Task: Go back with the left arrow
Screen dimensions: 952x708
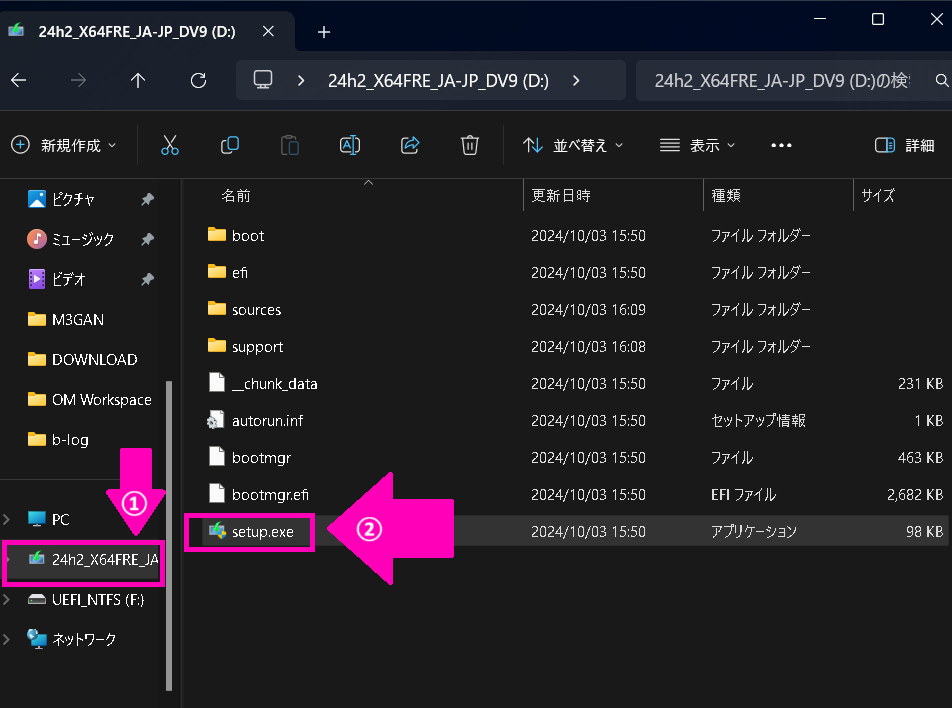Action: pos(19,80)
